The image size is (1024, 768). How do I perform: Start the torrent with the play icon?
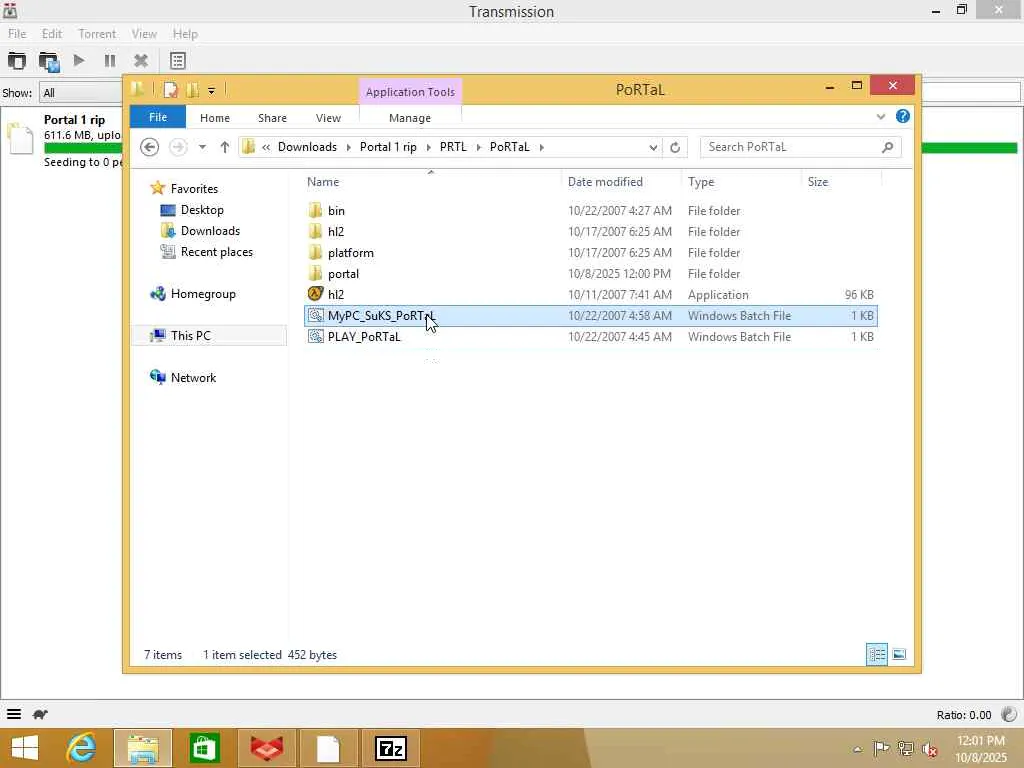point(79,61)
